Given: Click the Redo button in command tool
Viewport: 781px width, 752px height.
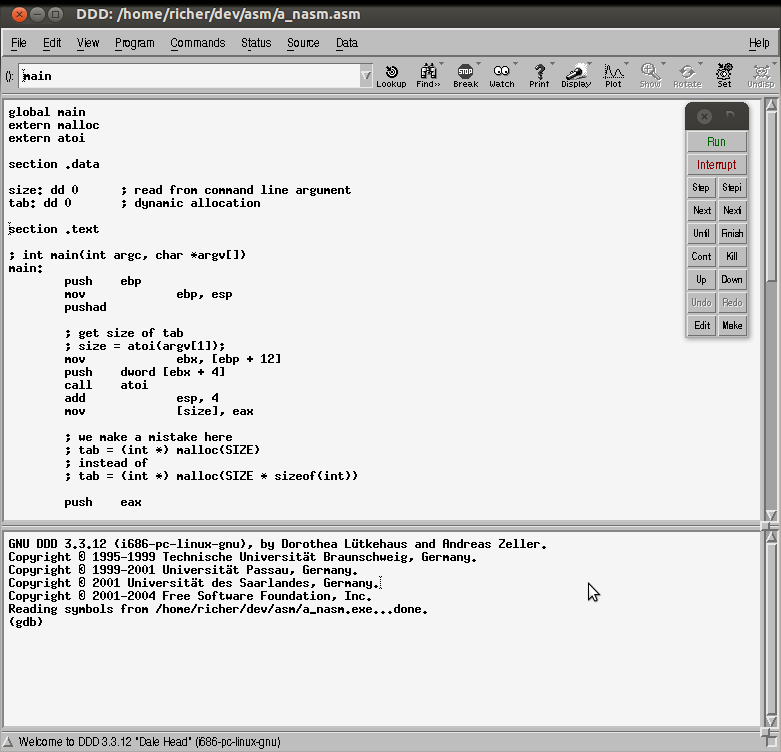Looking at the screenshot, I should point(732,302).
